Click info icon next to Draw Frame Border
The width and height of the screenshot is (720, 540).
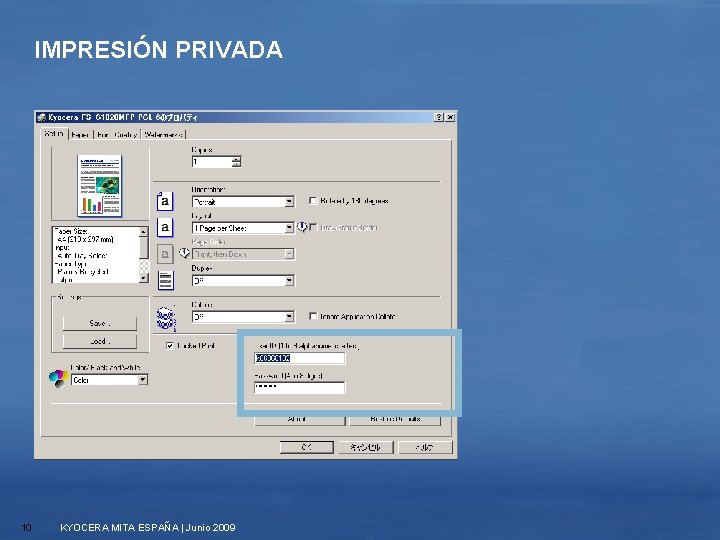click(302, 227)
